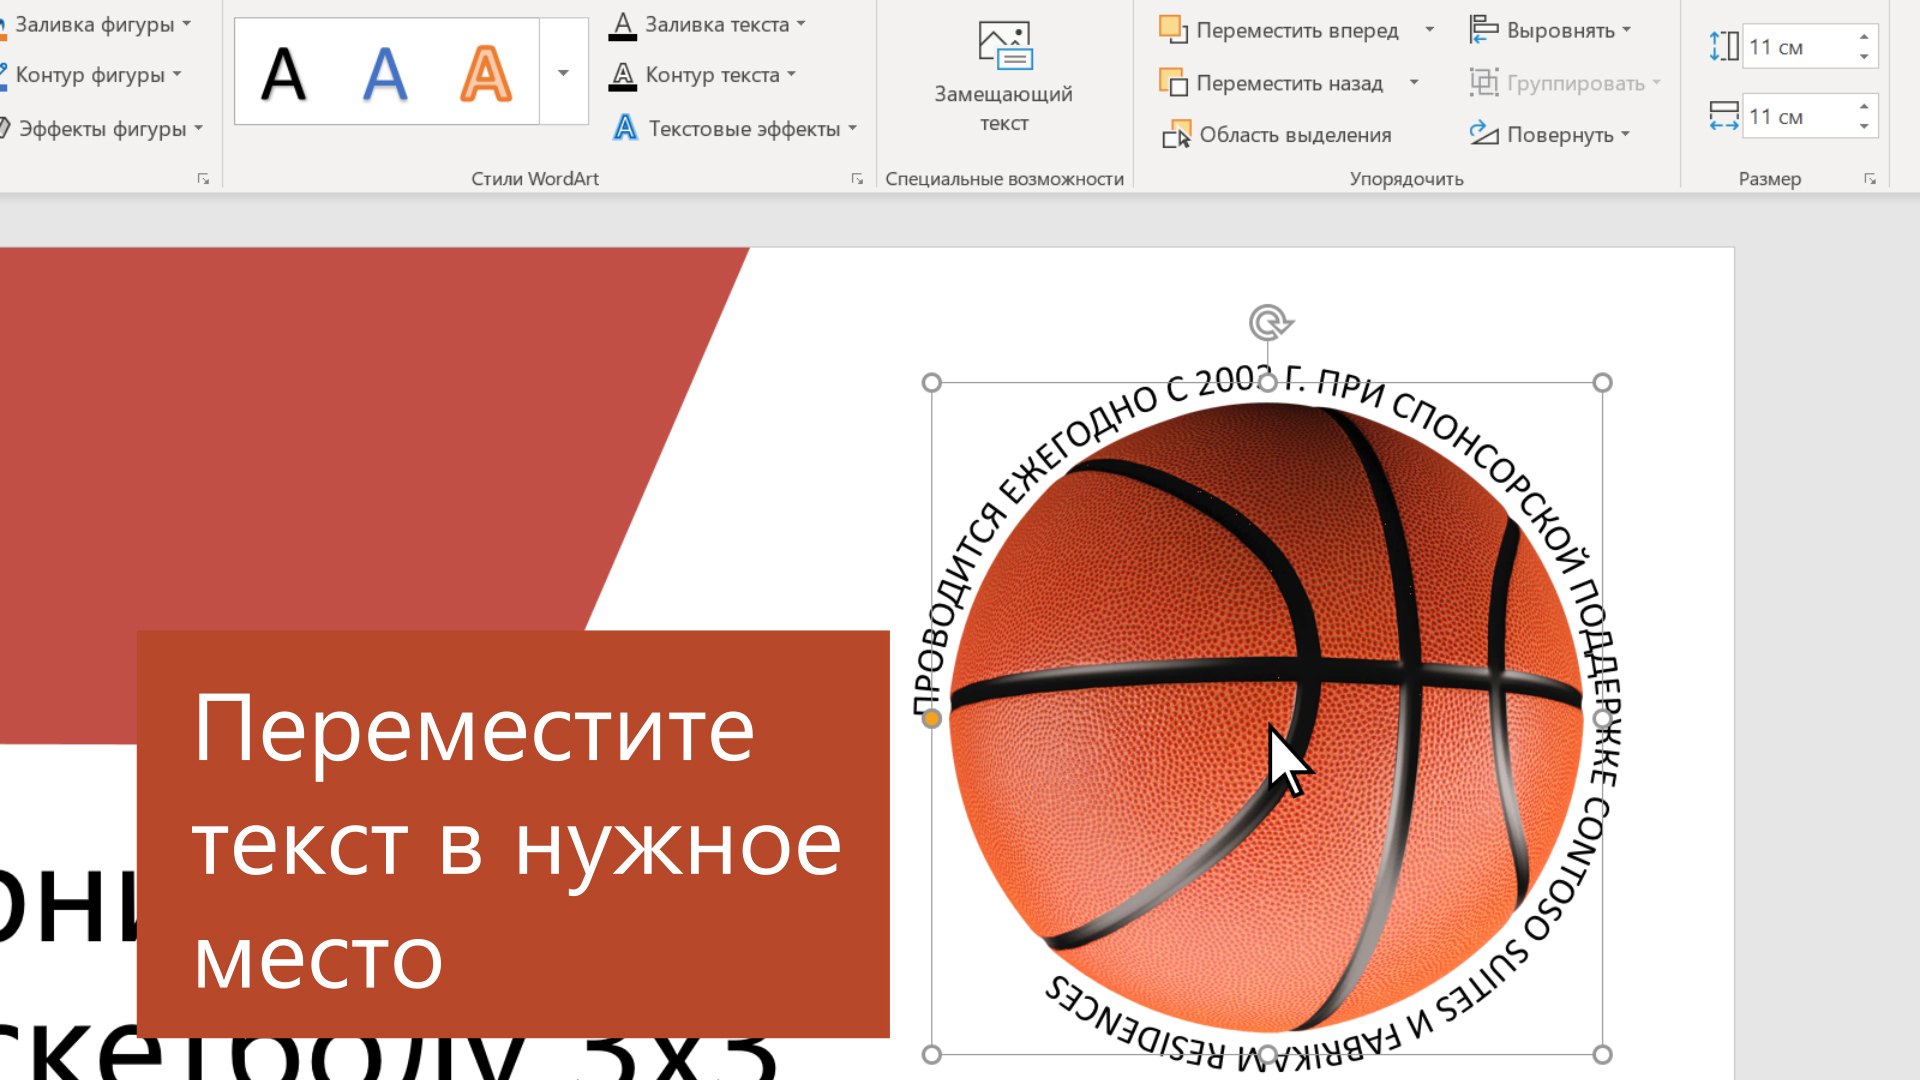Click the rotation handle above the WordArt
This screenshot has width=1920, height=1080.
coord(1269,322)
